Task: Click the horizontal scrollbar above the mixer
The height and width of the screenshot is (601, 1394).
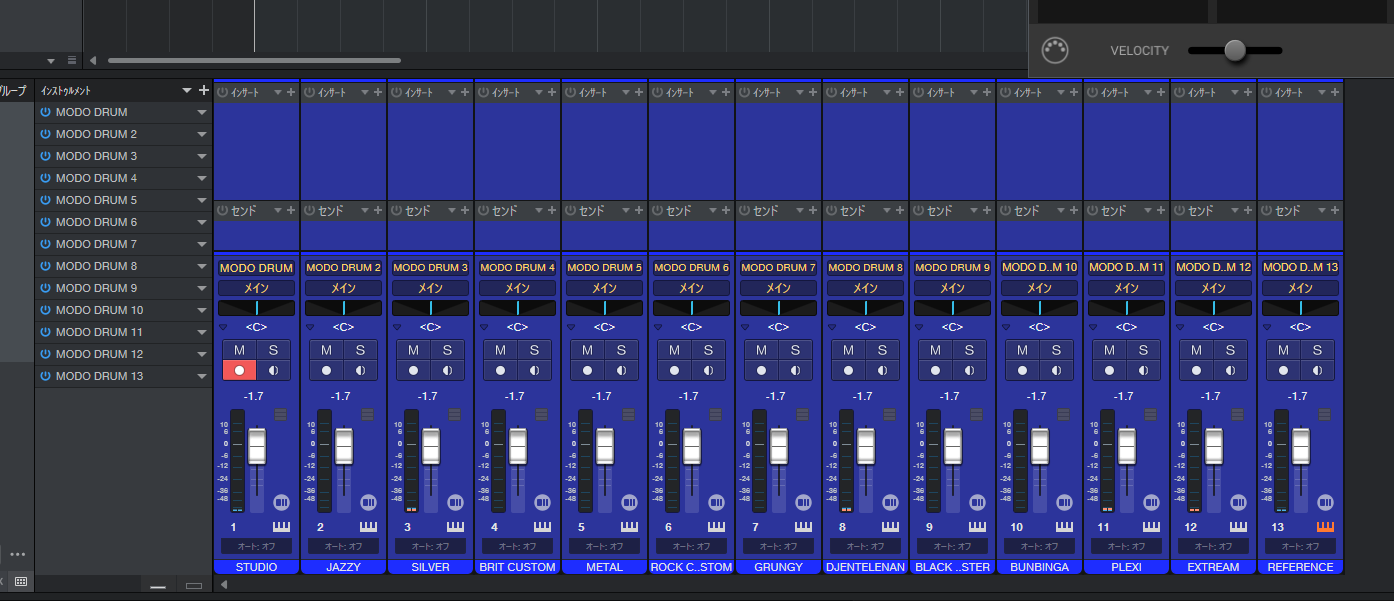Action: pyautogui.click(x=254, y=60)
